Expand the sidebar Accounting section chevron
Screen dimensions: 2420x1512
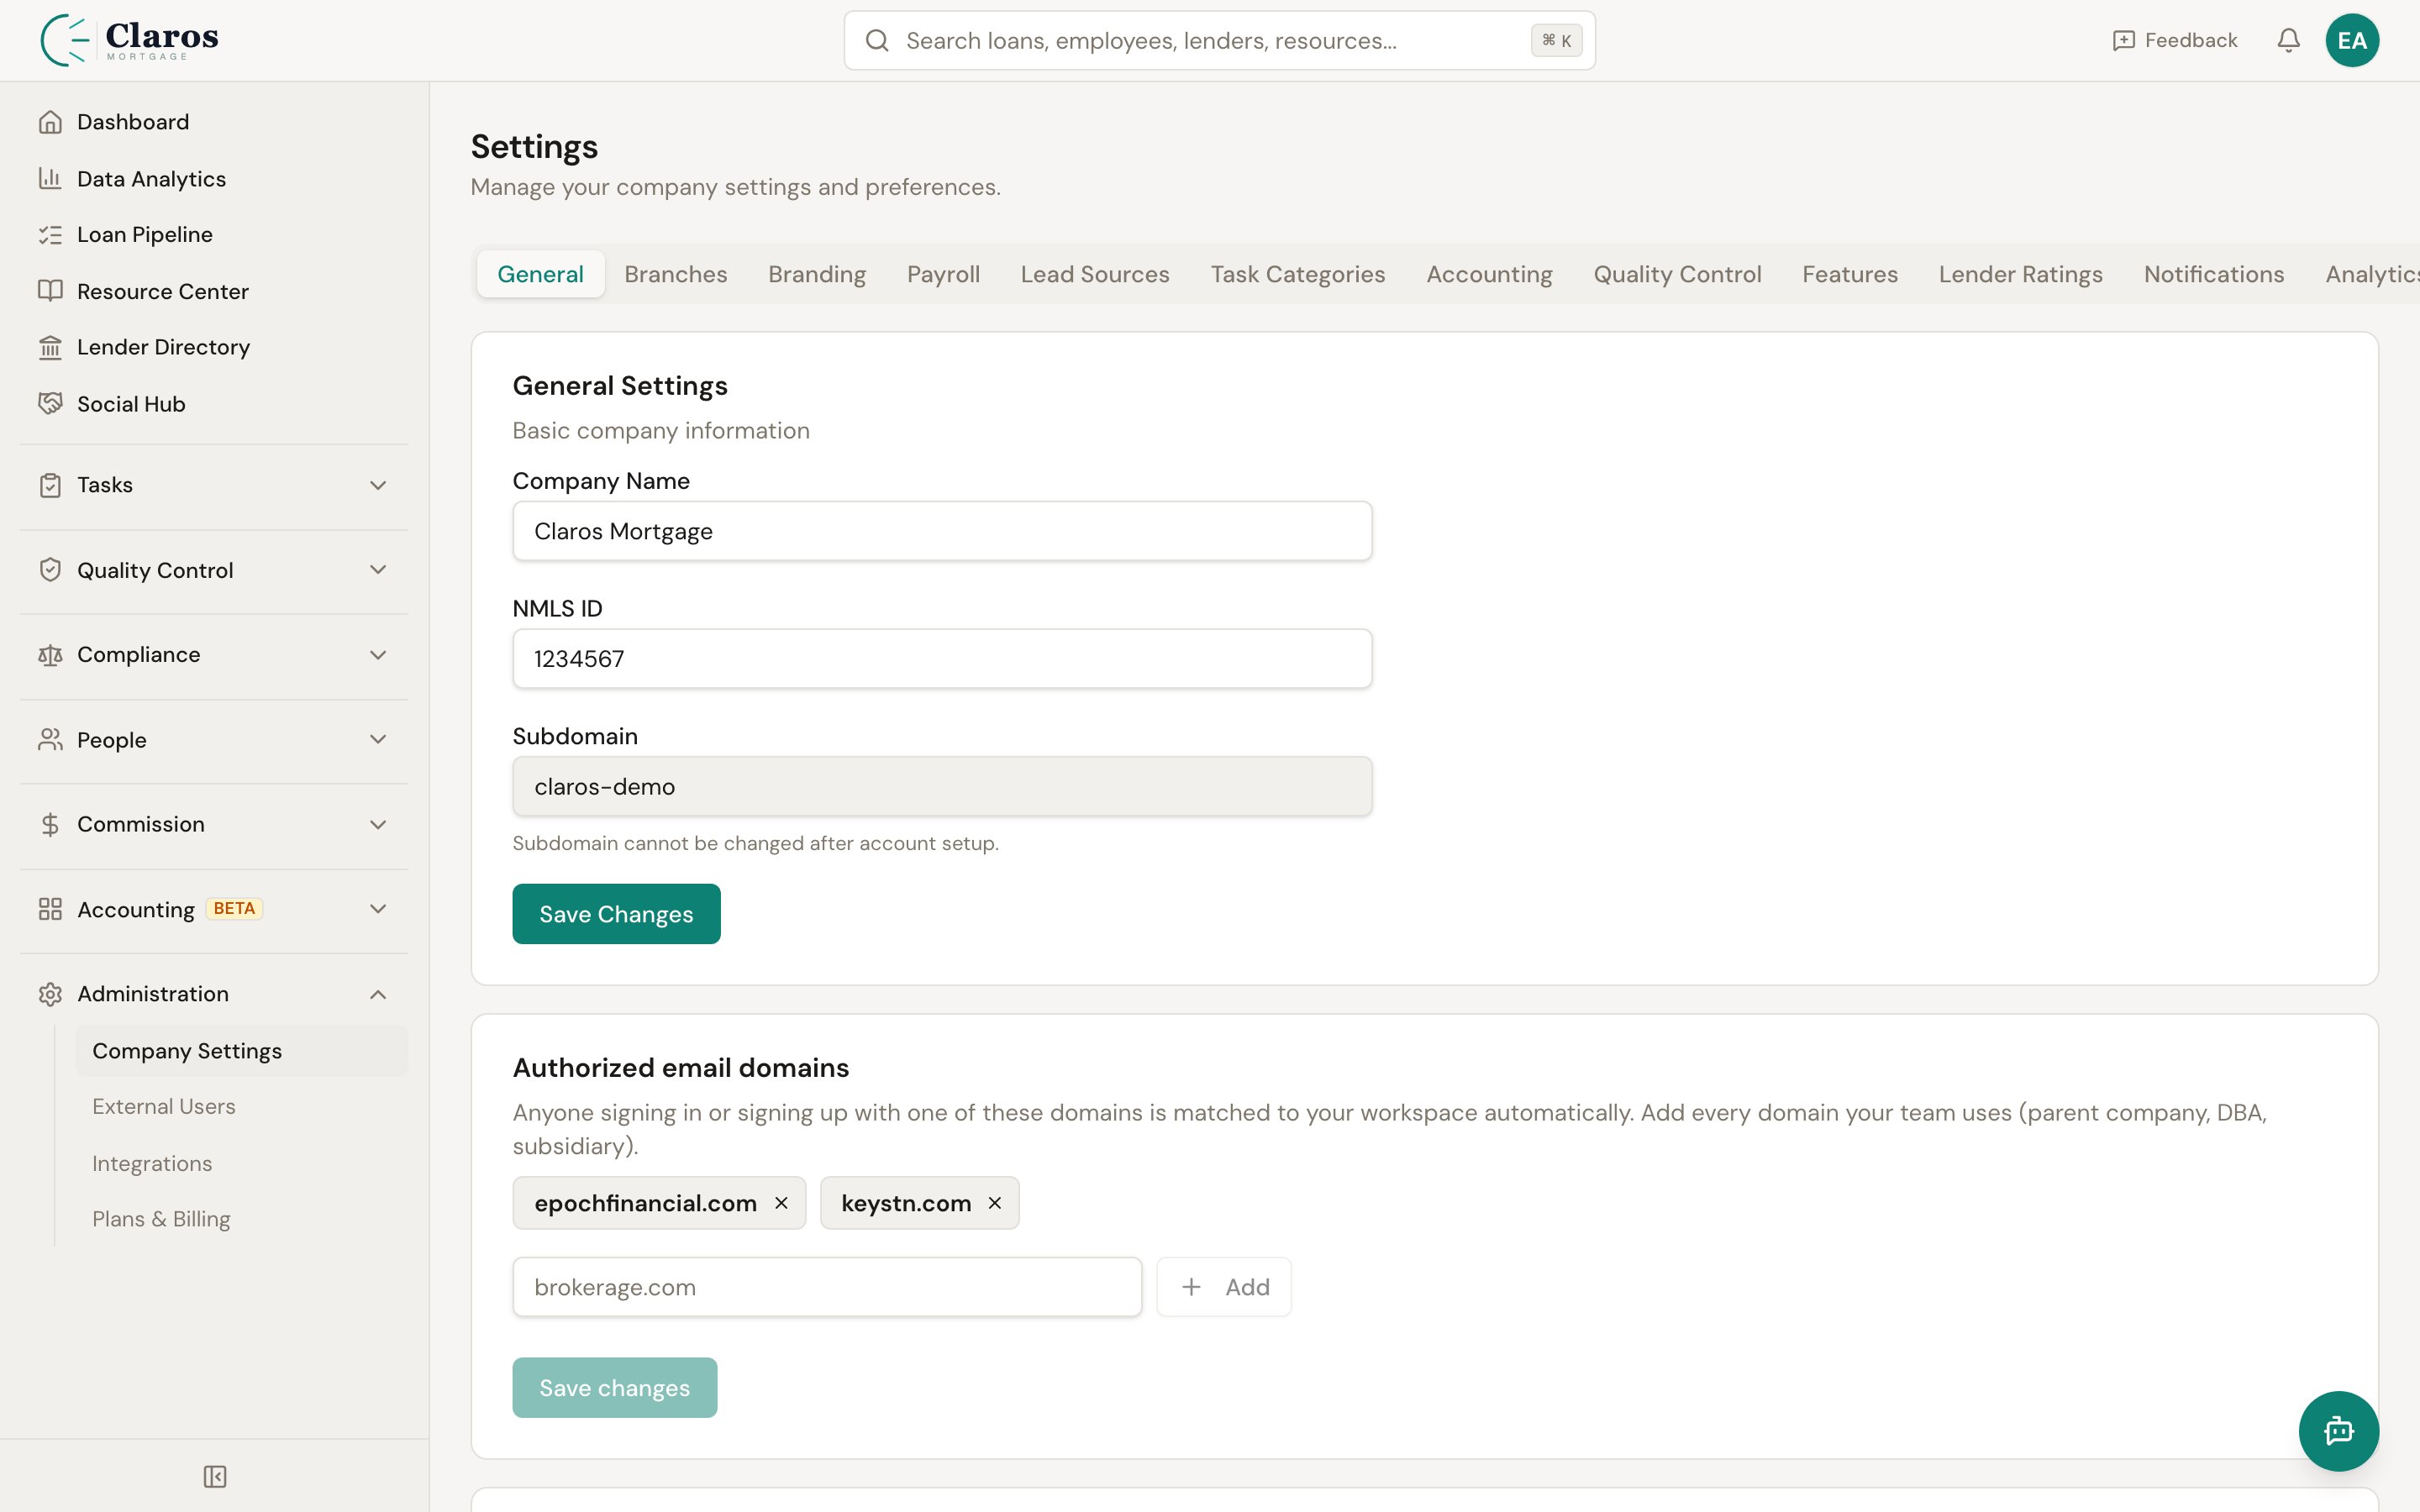378,909
